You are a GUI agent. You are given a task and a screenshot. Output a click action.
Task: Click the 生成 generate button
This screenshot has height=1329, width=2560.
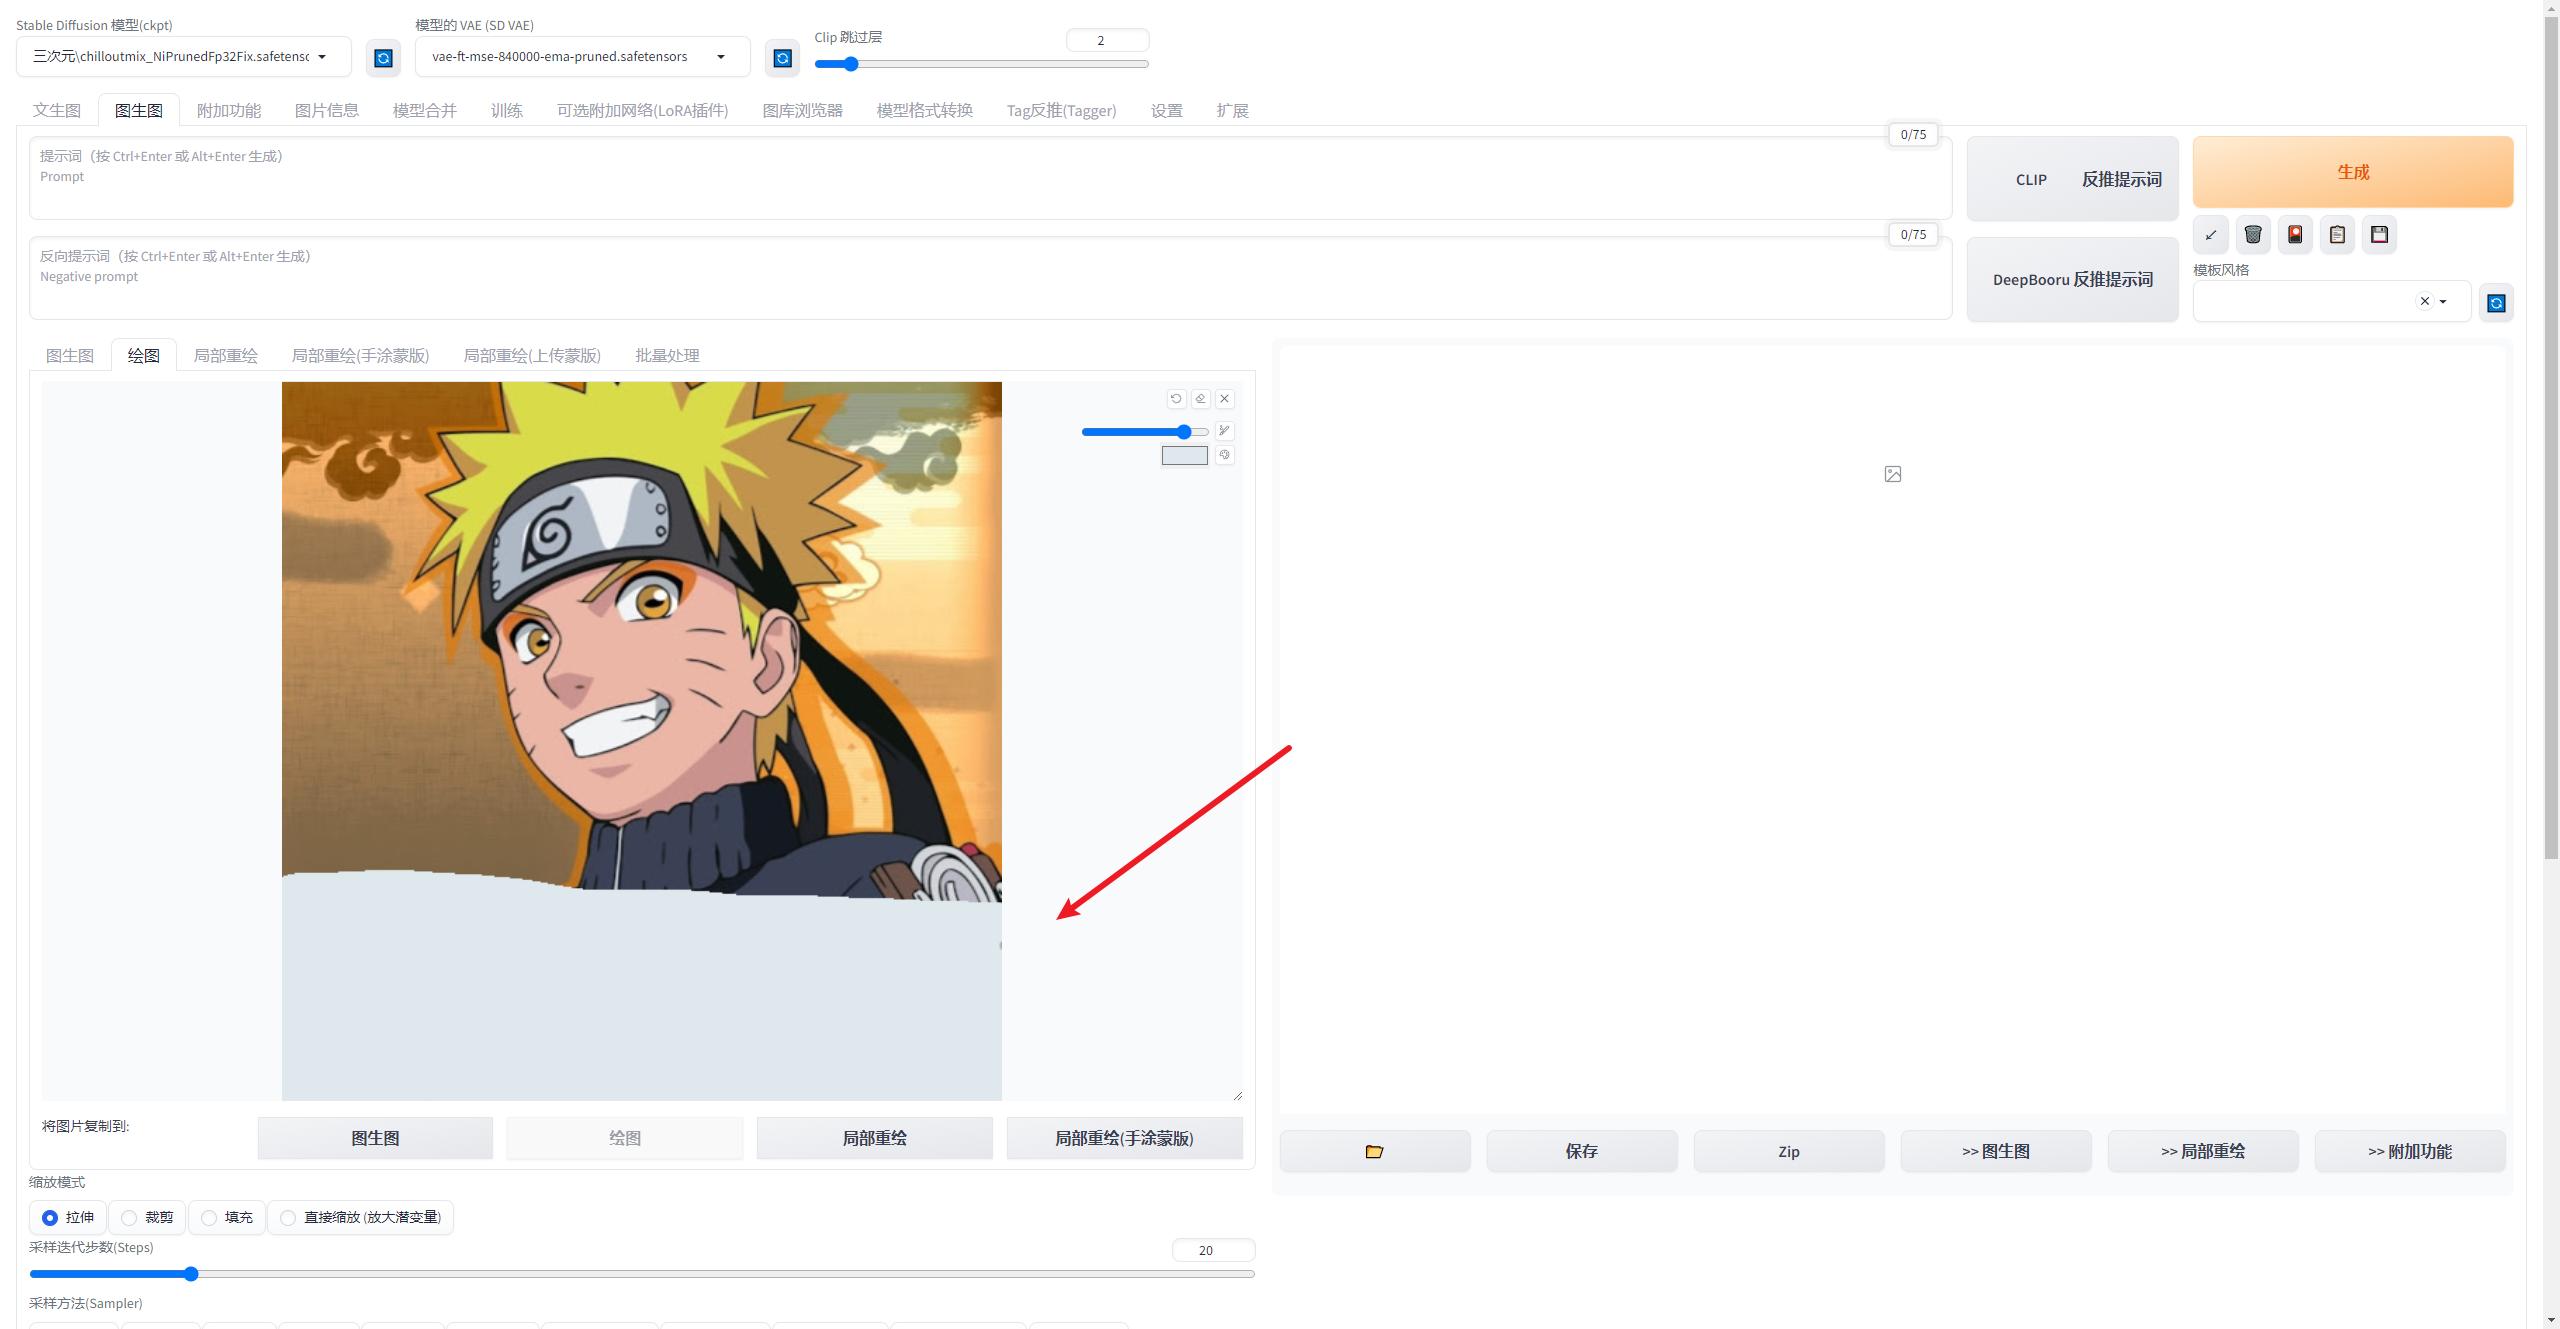(2352, 171)
